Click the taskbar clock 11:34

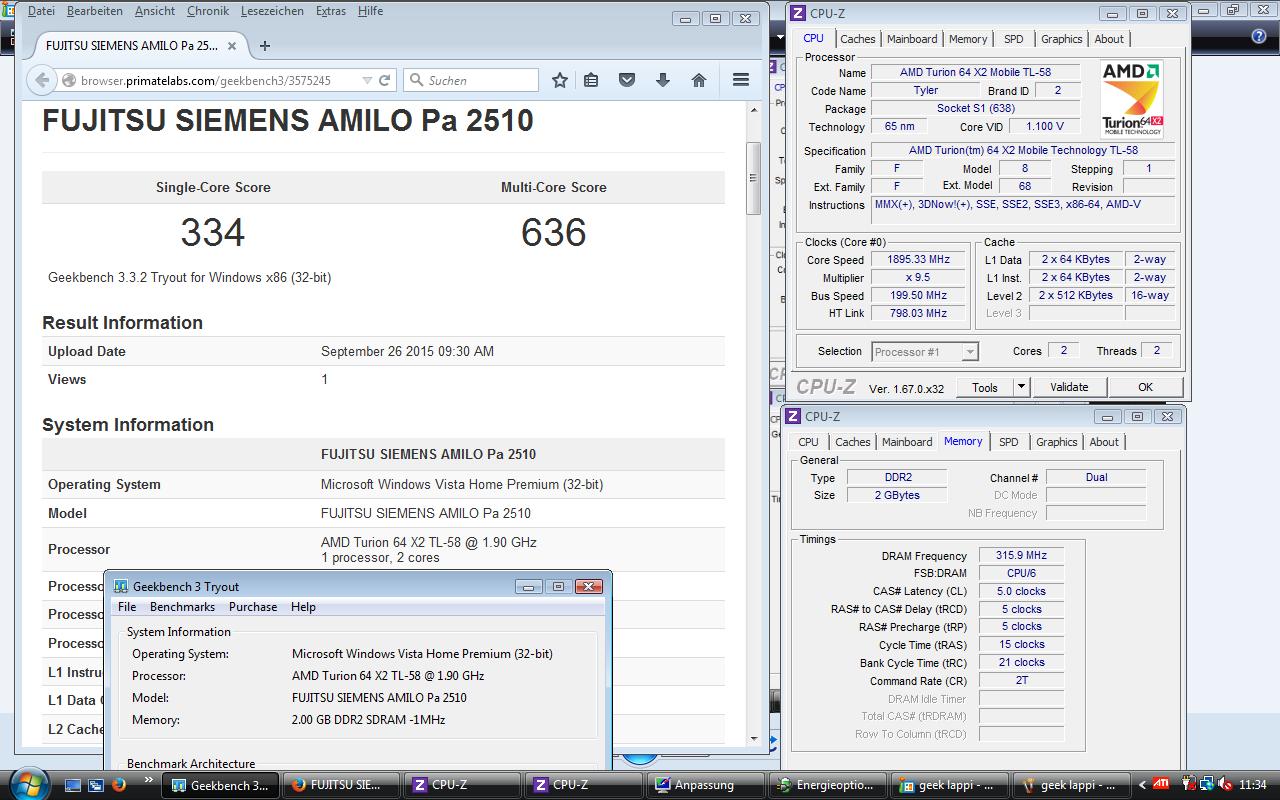1253,785
